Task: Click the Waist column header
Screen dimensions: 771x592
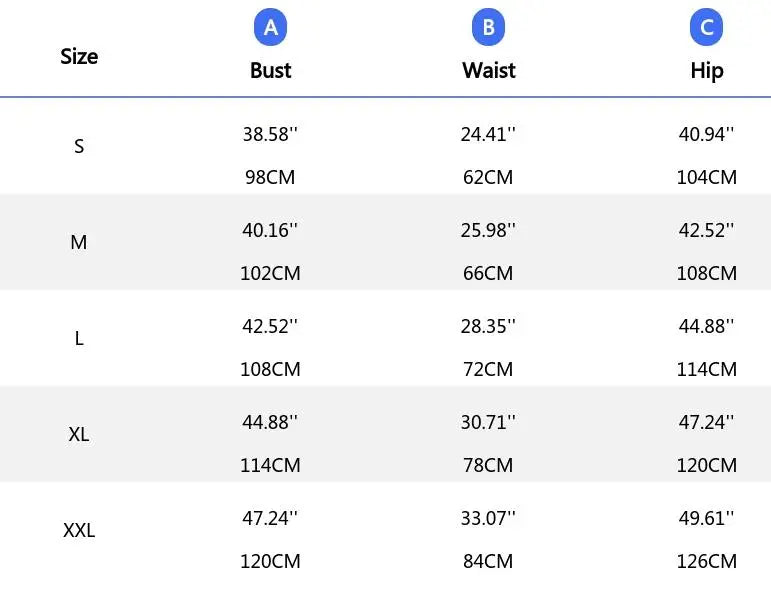Action: (488, 70)
